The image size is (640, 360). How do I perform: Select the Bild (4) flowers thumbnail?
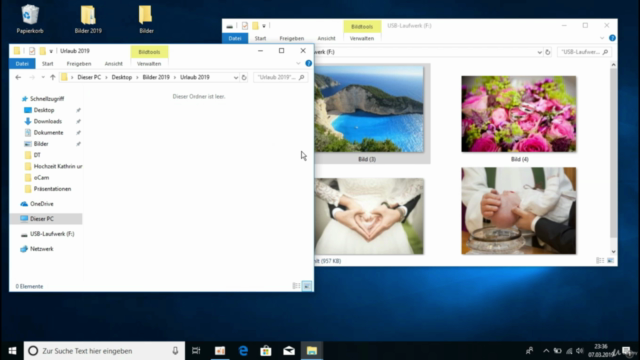519,114
